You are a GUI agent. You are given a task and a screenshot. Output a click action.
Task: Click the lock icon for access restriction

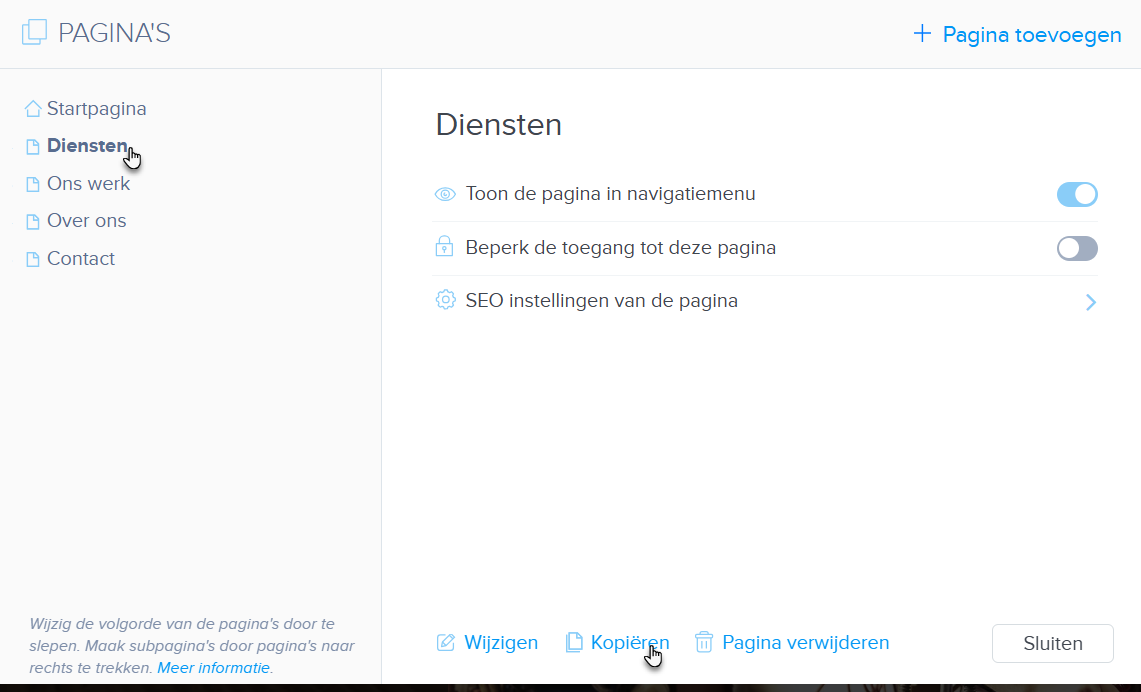coord(445,247)
